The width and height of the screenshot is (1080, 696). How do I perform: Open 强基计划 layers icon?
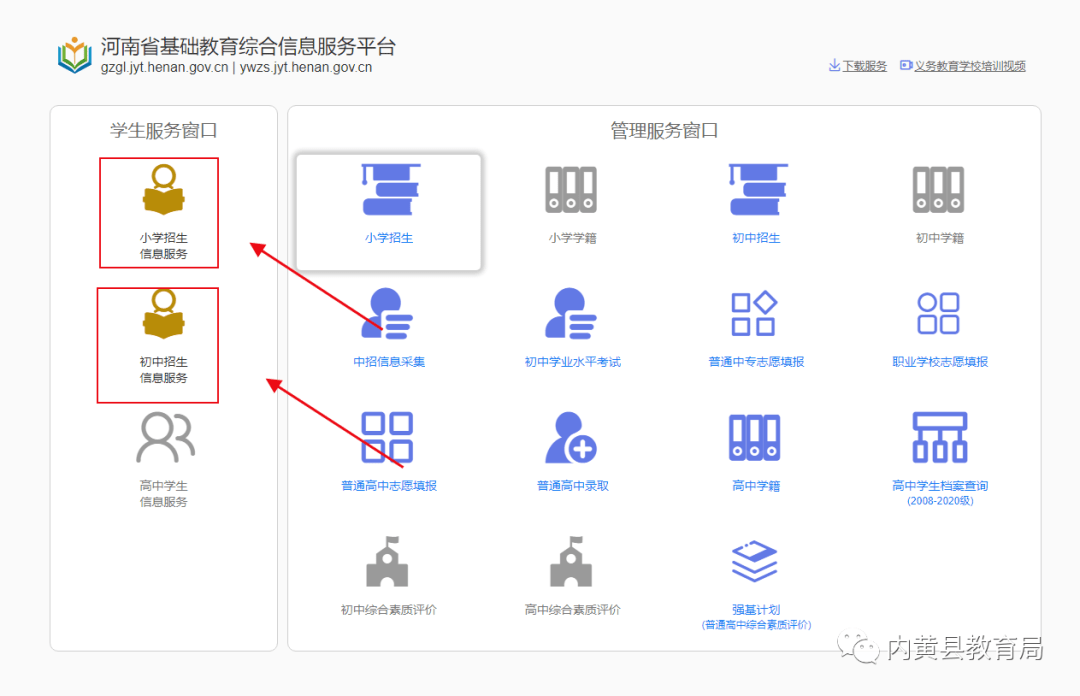click(754, 561)
